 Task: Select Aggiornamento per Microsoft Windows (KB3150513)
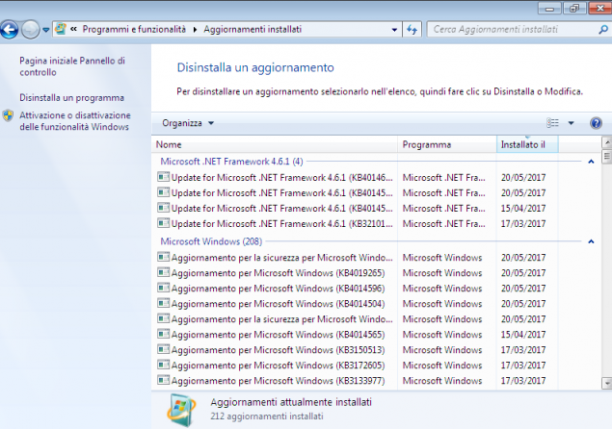coord(357,350)
